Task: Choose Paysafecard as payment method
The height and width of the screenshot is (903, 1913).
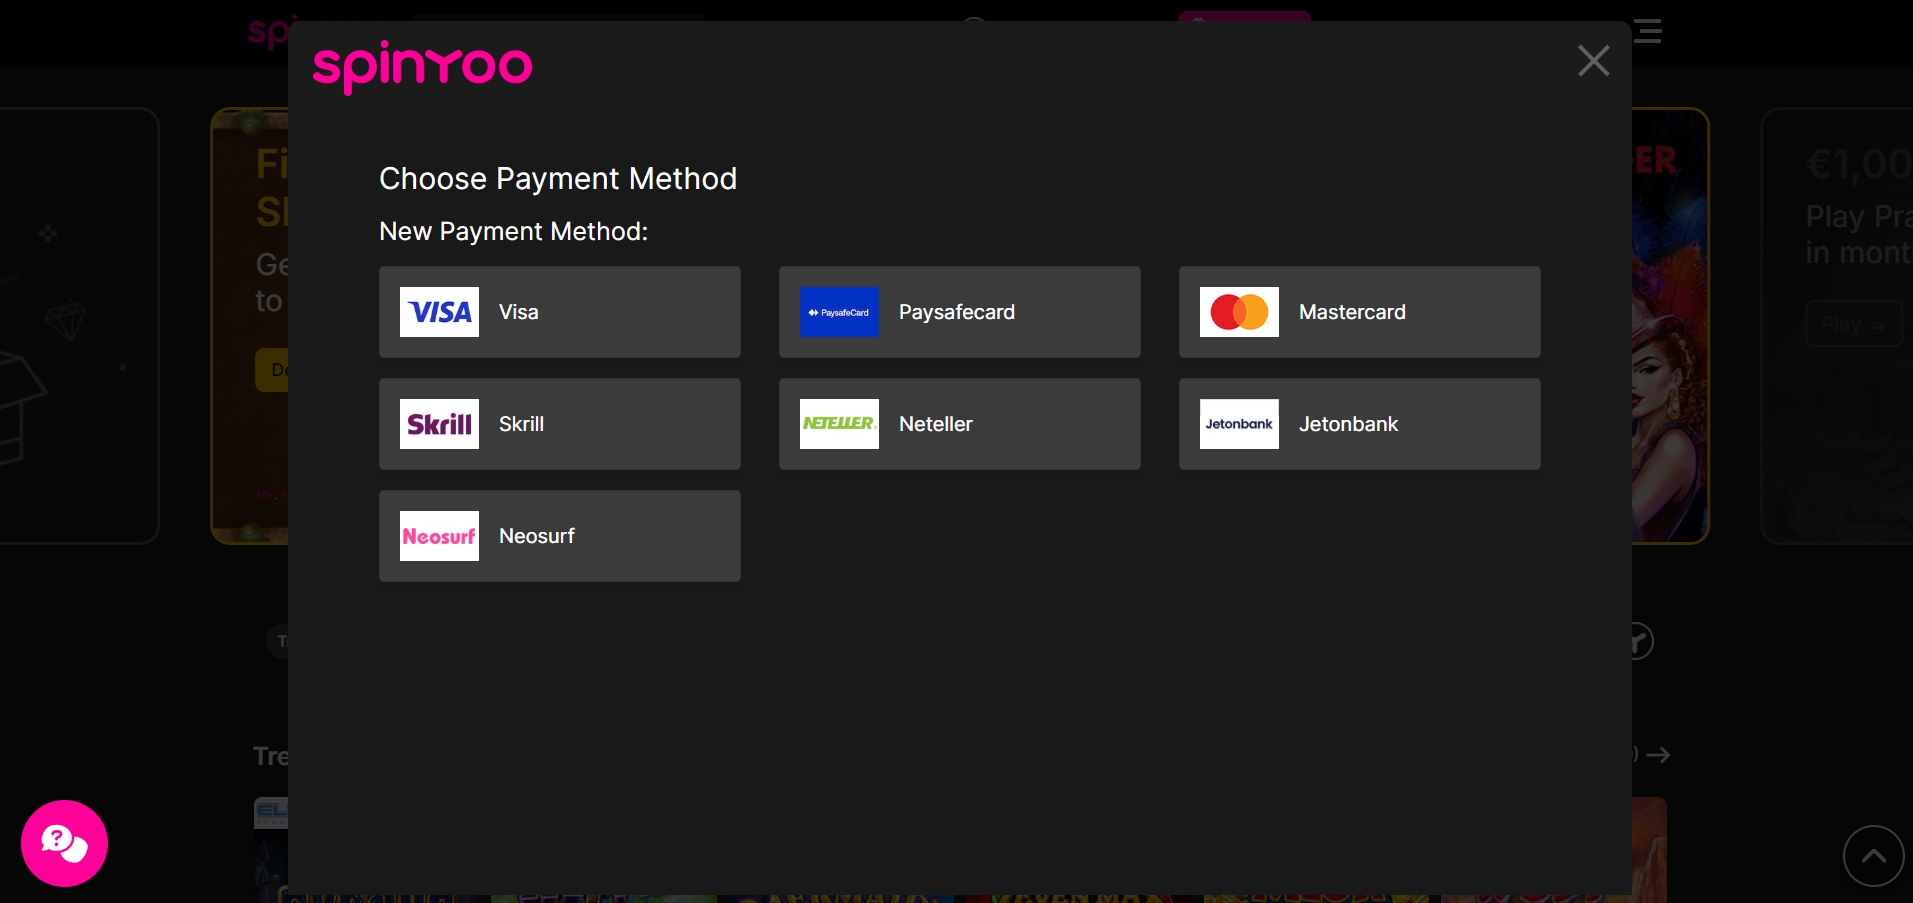Action: (959, 312)
